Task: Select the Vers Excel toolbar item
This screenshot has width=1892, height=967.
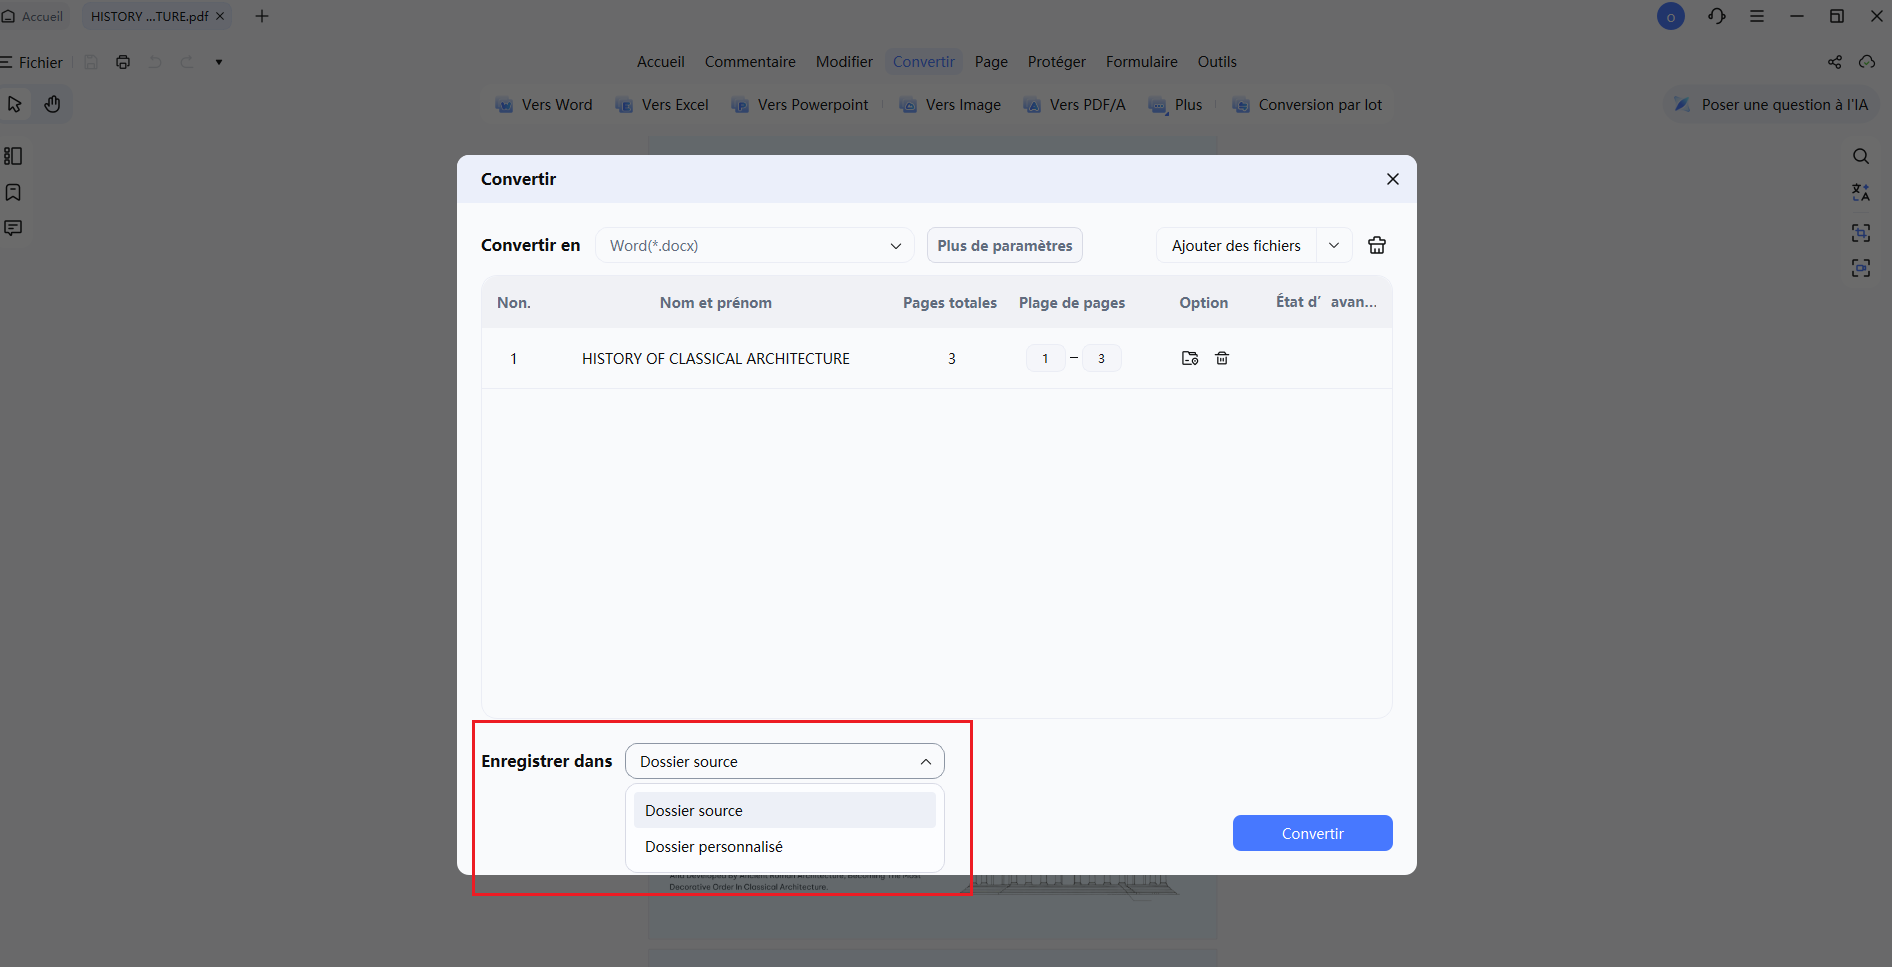Action: (x=662, y=105)
